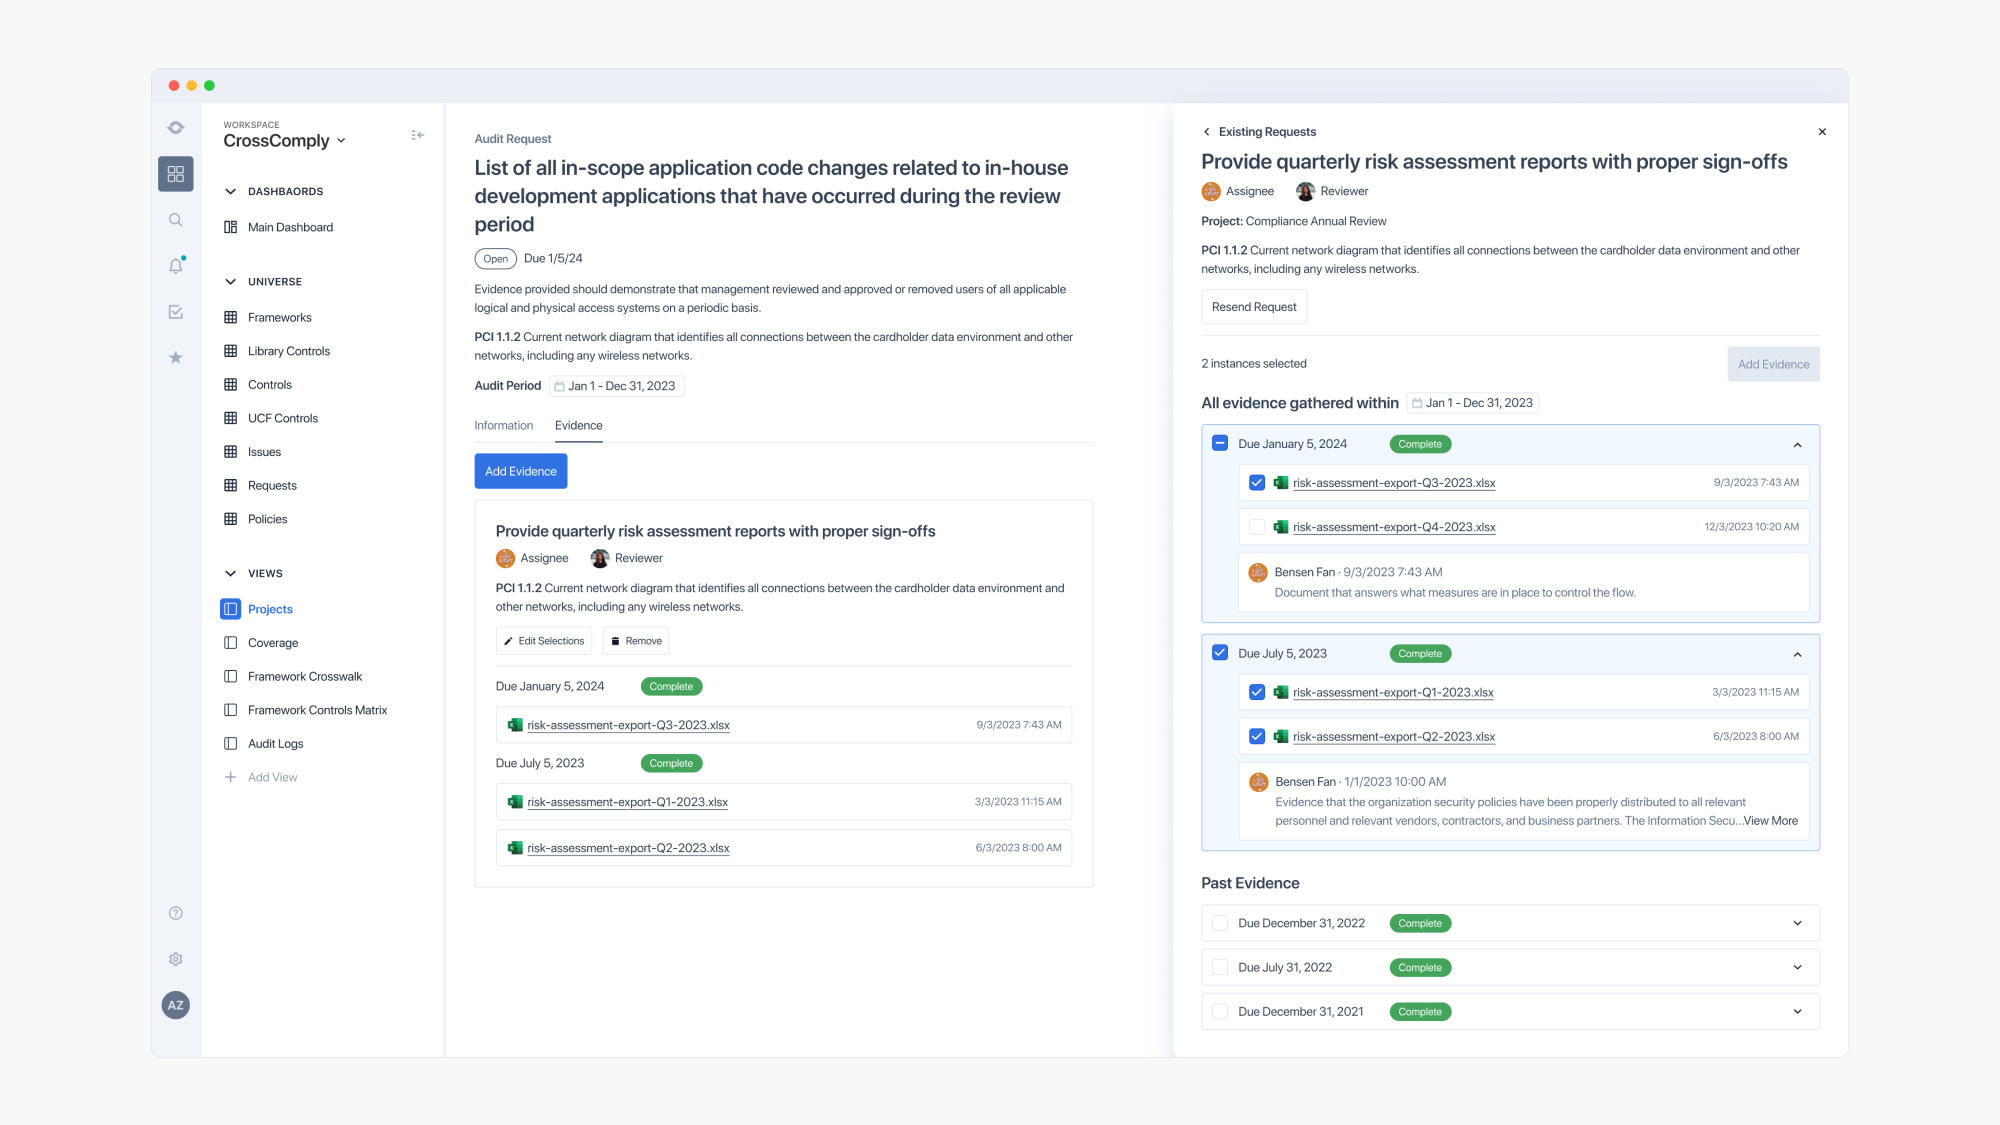Click the tasks checkmark icon in rail
This screenshot has width=2000, height=1125.
pyautogui.click(x=176, y=312)
